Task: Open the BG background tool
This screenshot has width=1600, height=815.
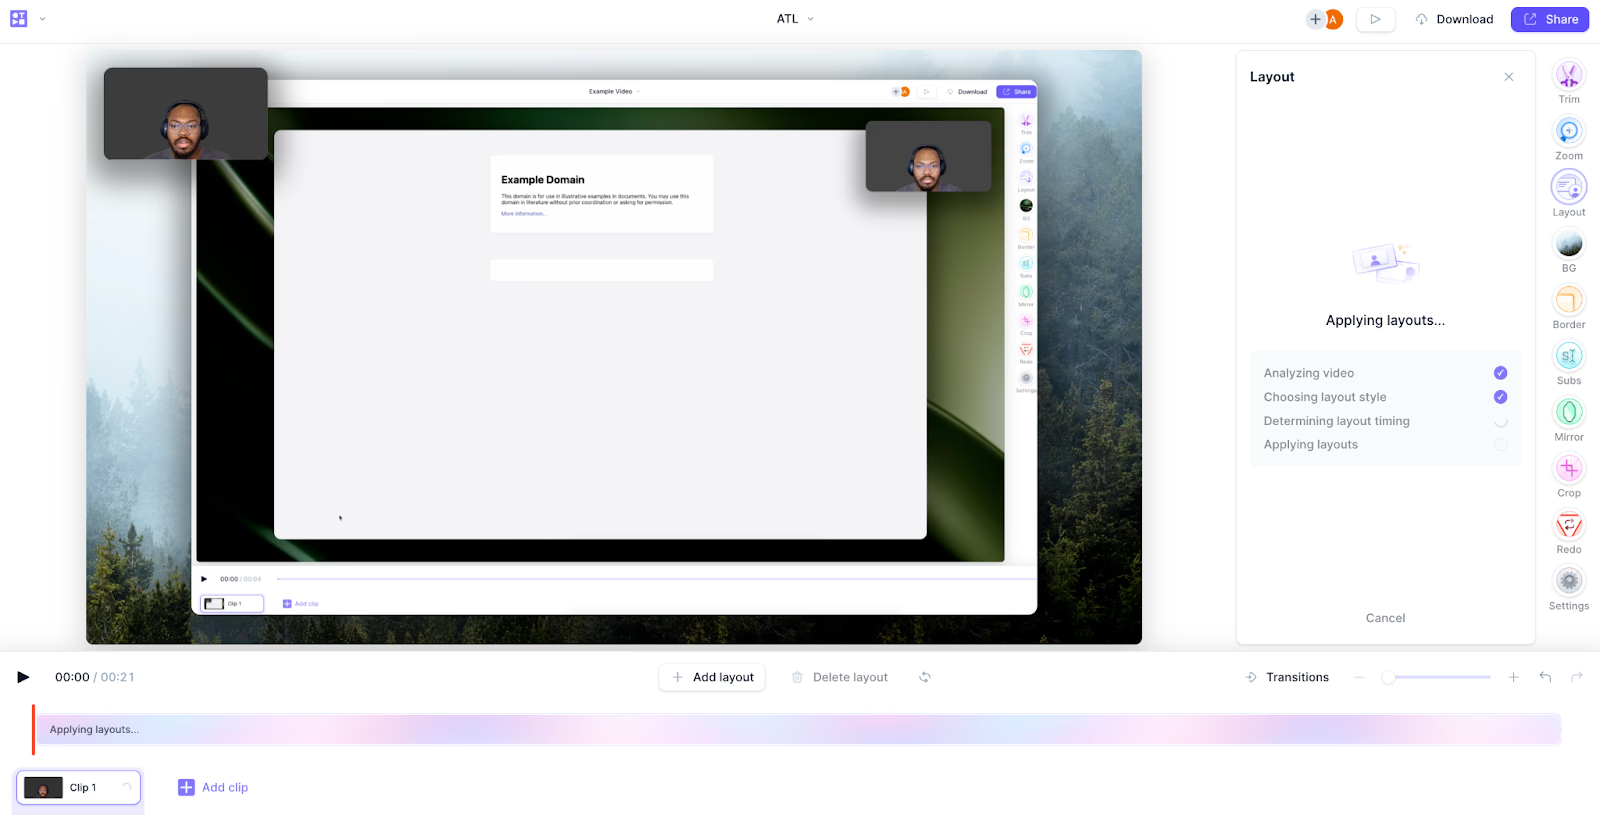Action: coord(1568,250)
